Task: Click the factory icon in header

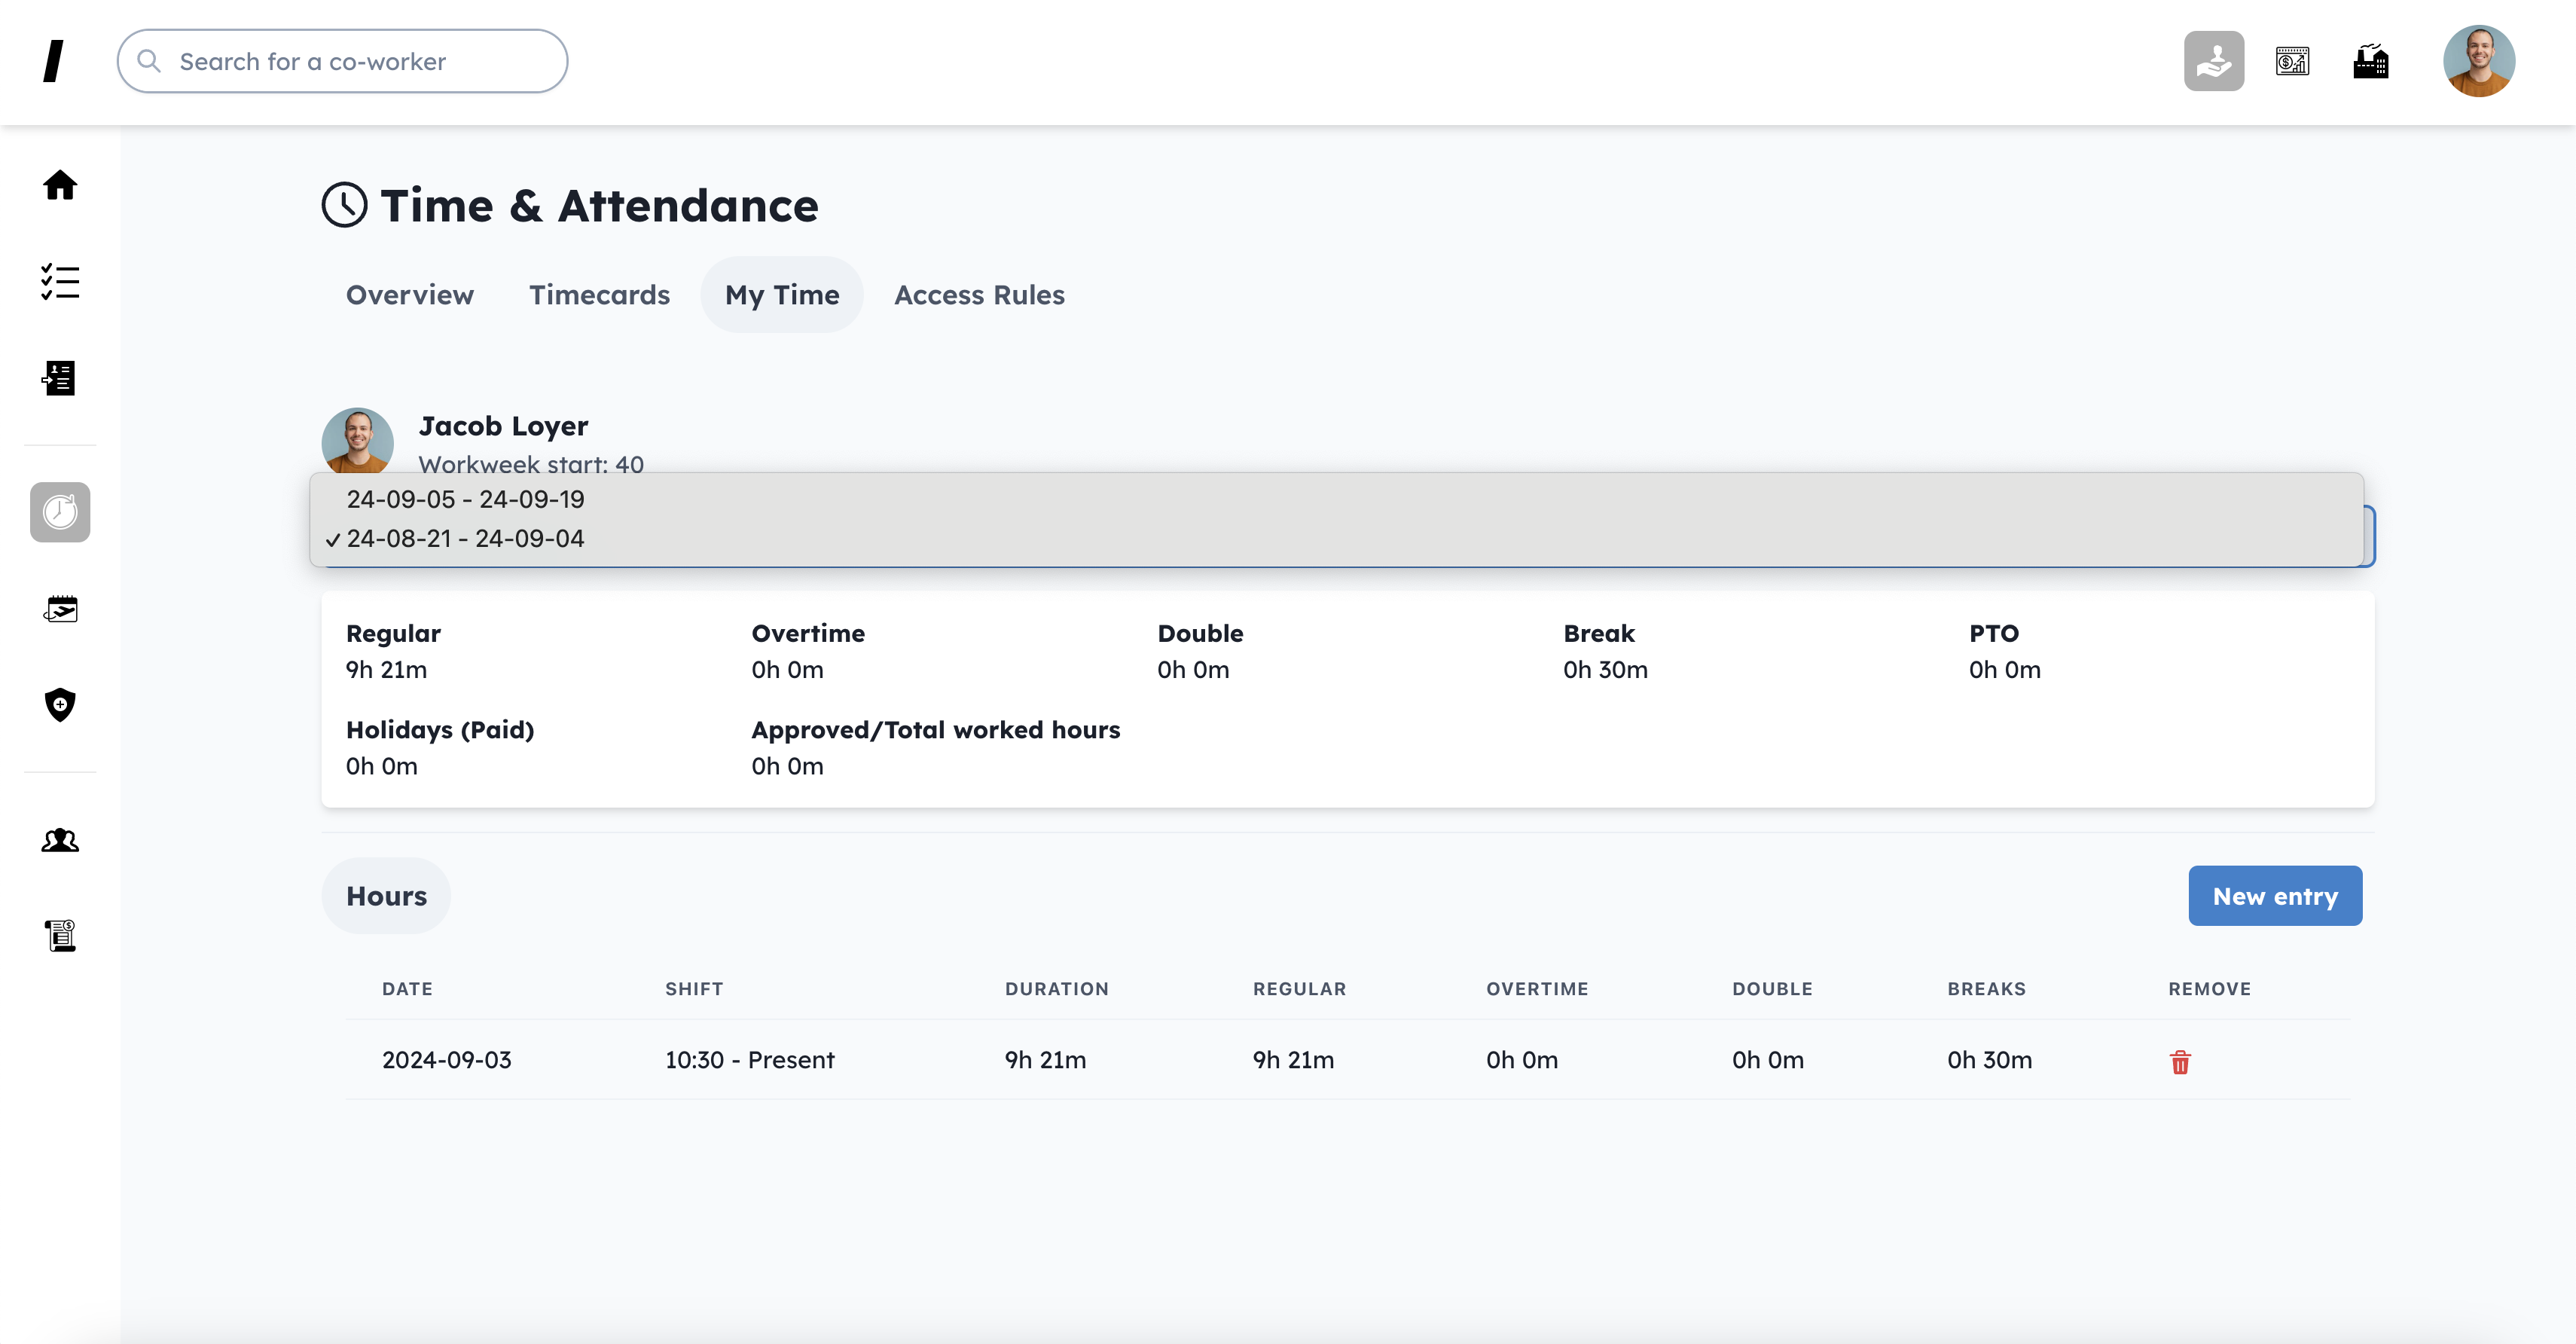Action: point(2370,62)
